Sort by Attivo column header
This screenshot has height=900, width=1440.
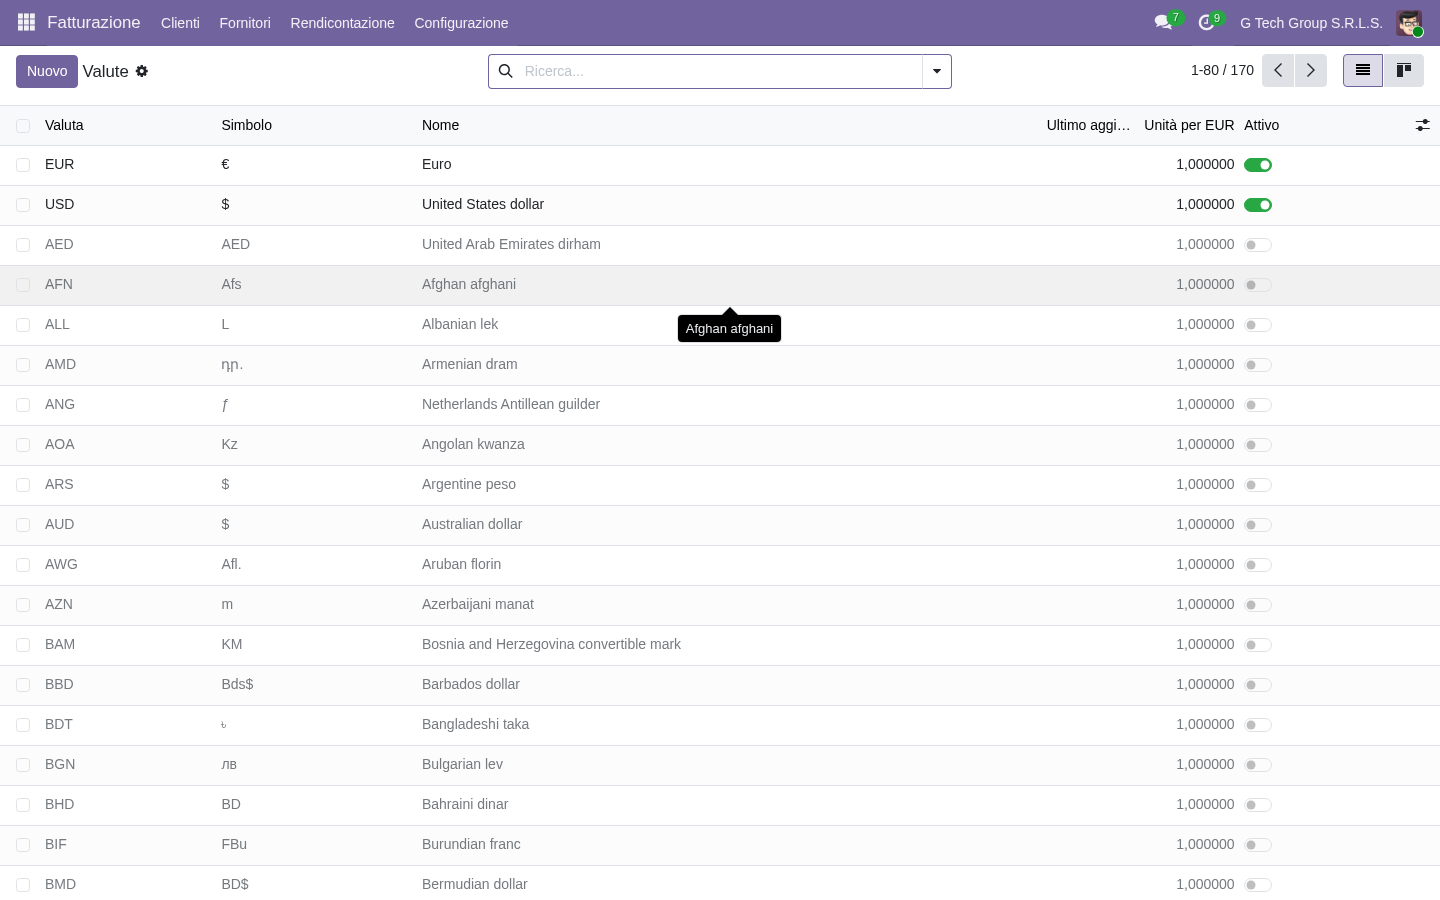pos(1261,125)
